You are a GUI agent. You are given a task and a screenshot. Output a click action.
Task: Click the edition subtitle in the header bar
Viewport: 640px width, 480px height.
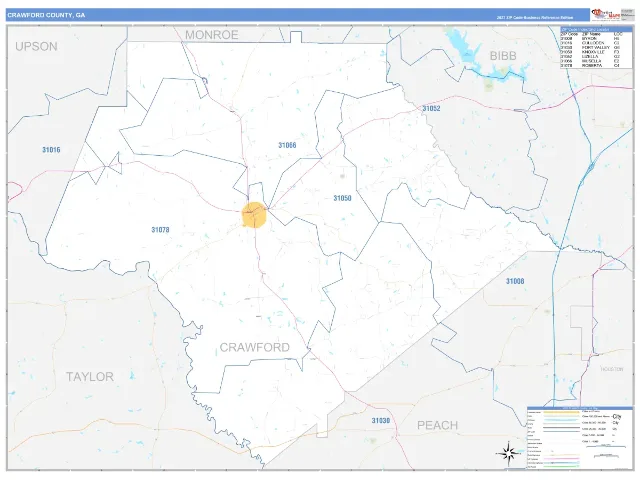535,18
